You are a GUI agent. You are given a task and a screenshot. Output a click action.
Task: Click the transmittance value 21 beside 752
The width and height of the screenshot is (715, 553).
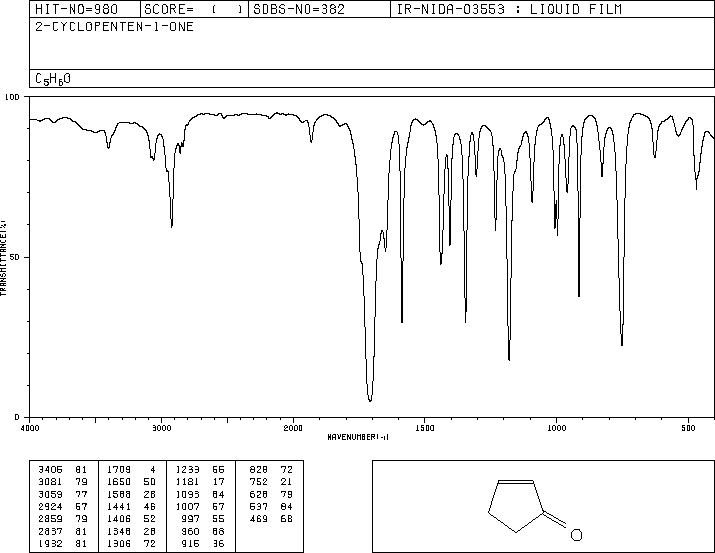click(286, 482)
